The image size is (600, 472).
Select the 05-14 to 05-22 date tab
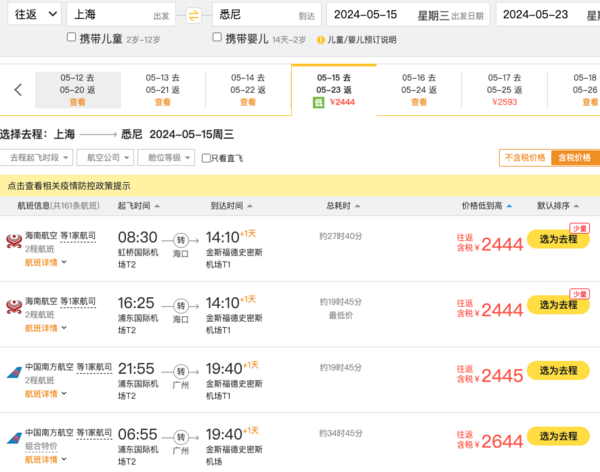(x=248, y=90)
